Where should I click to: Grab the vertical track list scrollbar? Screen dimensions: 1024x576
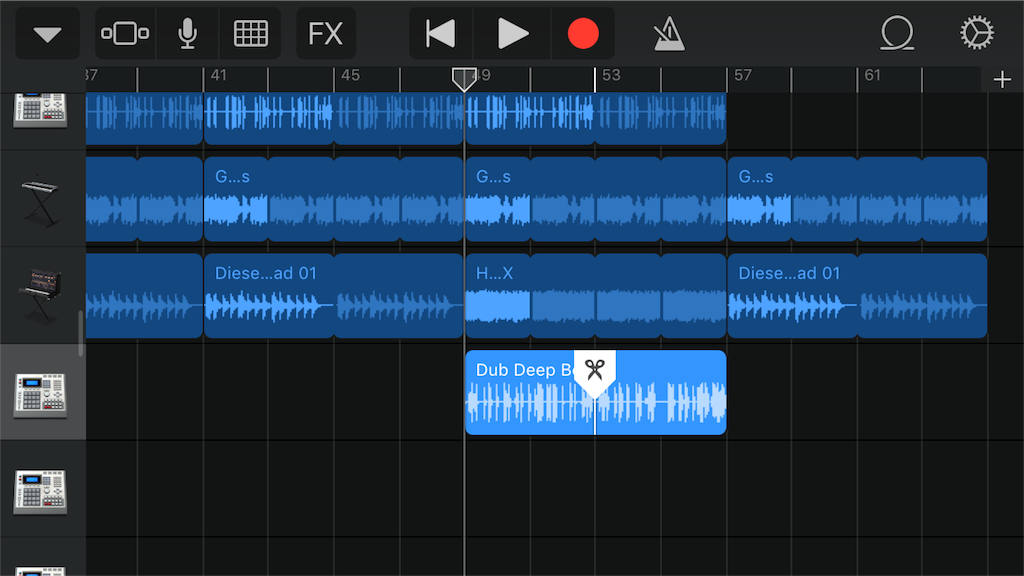[x=81, y=334]
